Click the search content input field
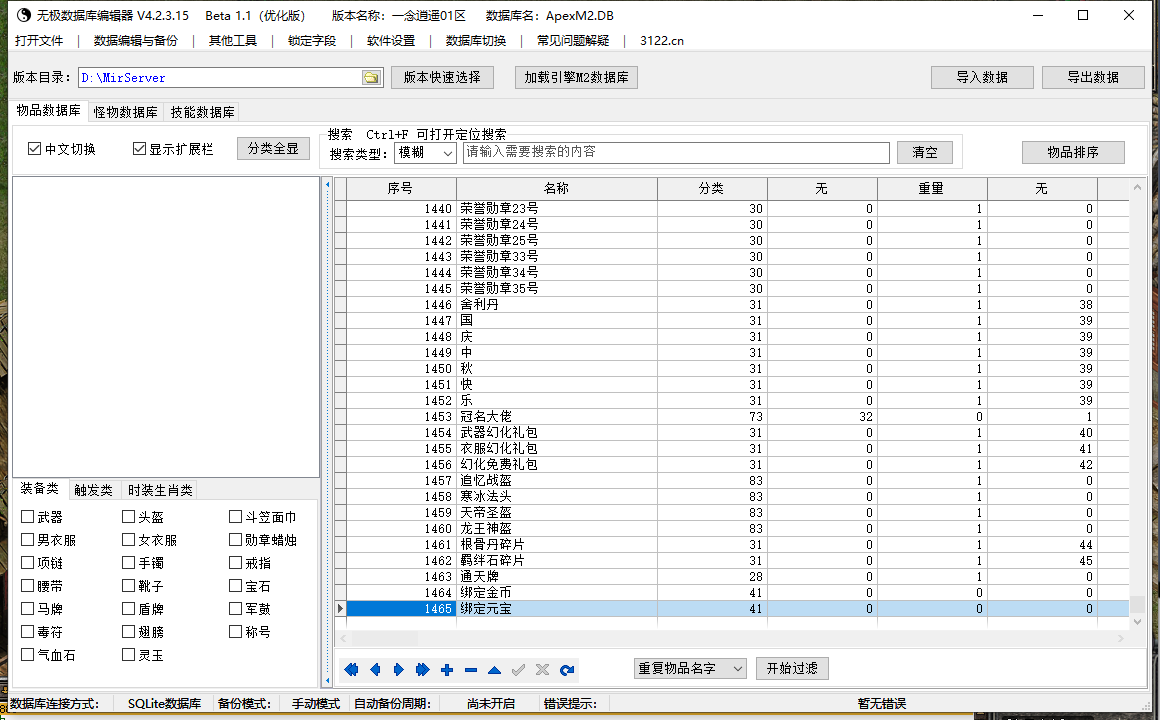Image resolution: width=1160 pixels, height=720 pixels. click(676, 152)
